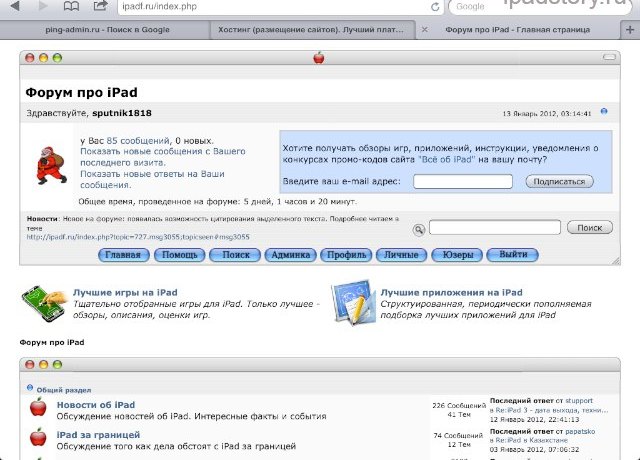Click the magnifier icon beside search field
640x460 pixels.
click(x=418, y=230)
